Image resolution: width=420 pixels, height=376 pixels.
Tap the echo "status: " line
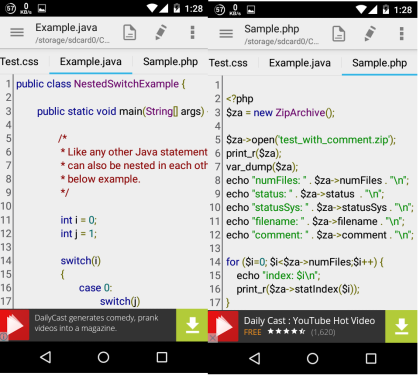pyautogui.click(x=305, y=194)
